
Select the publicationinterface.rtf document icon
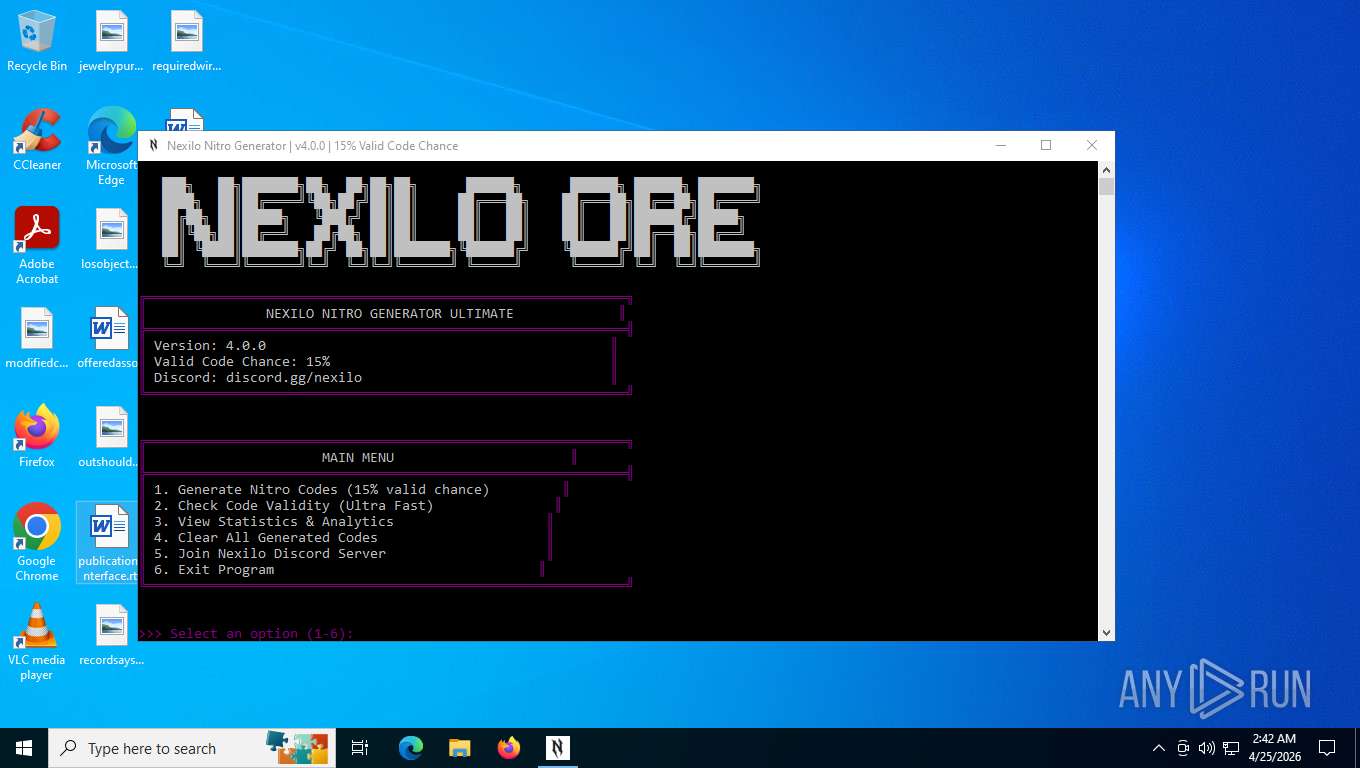[109, 543]
